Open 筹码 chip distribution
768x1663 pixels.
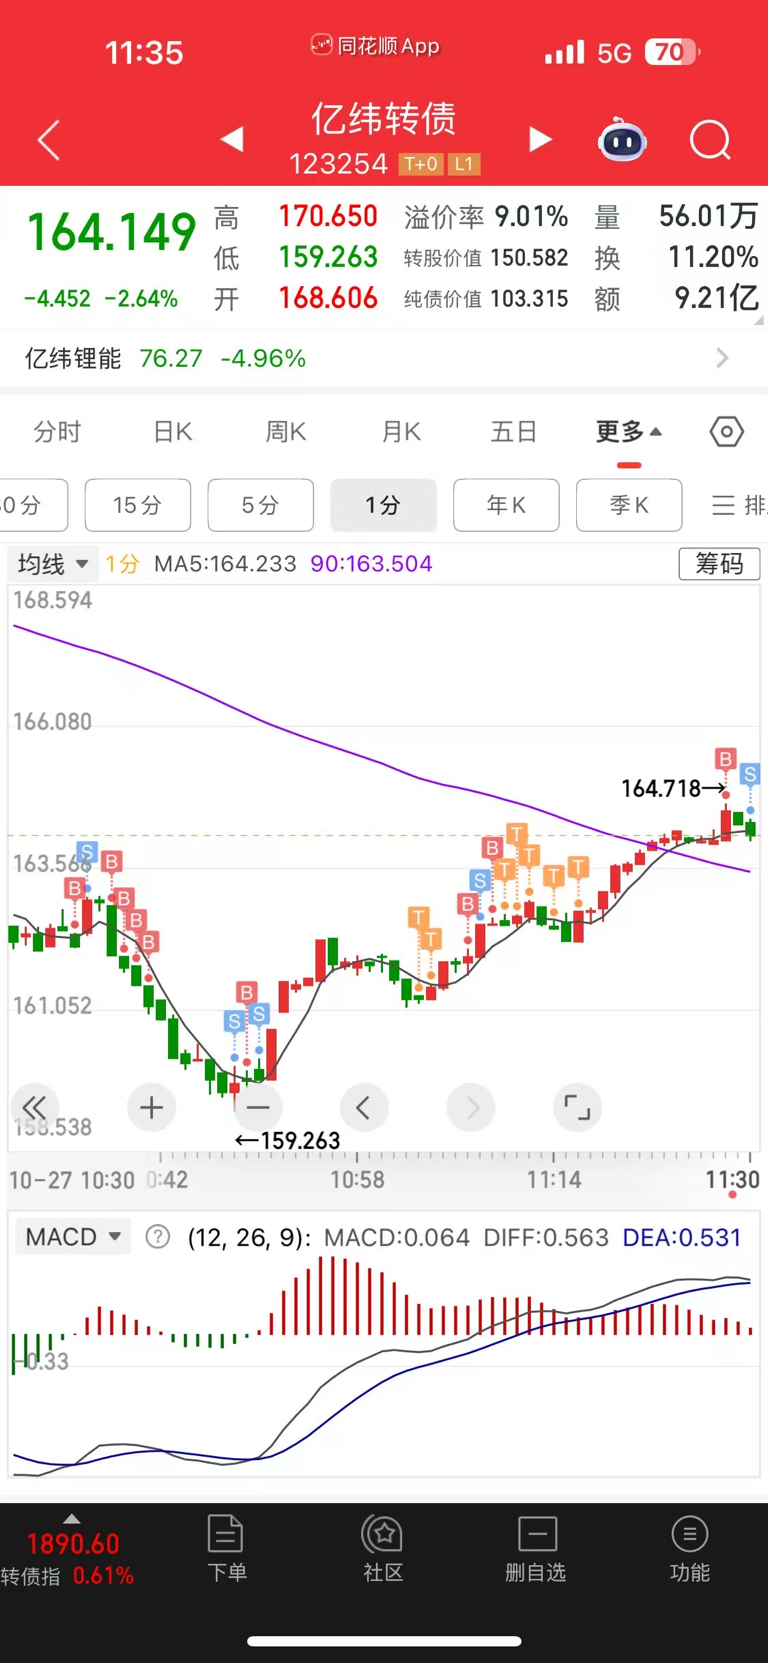pos(719,564)
